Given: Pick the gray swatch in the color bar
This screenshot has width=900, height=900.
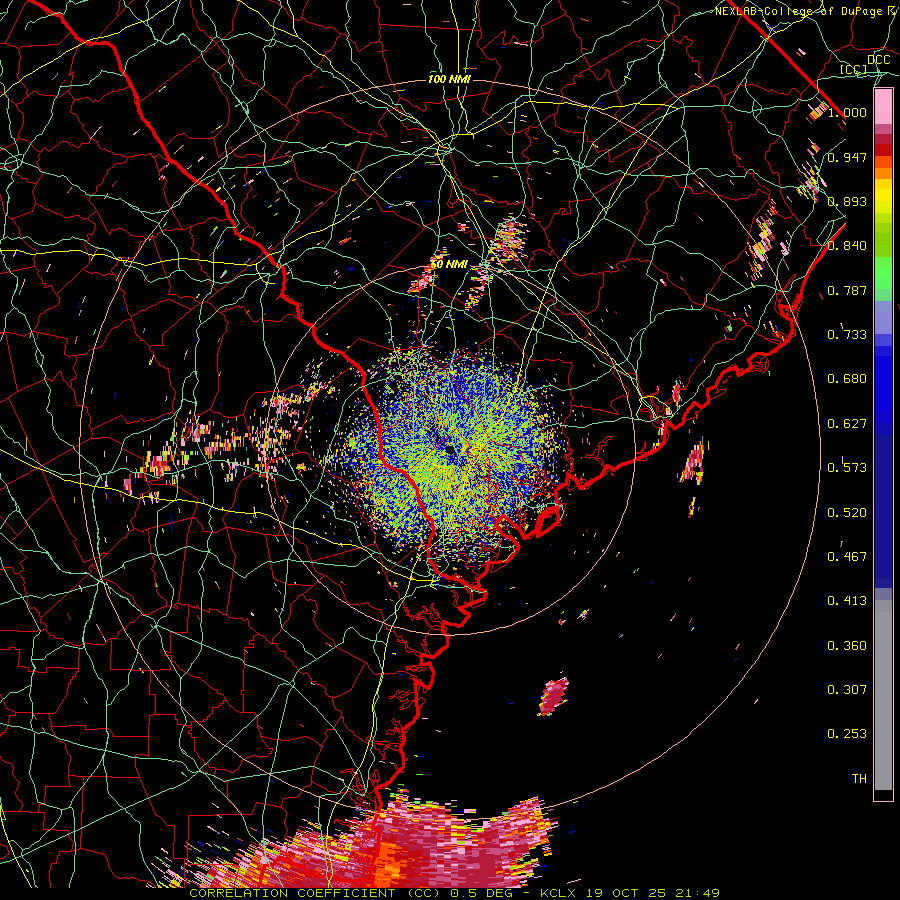Looking at the screenshot, I should [883, 695].
